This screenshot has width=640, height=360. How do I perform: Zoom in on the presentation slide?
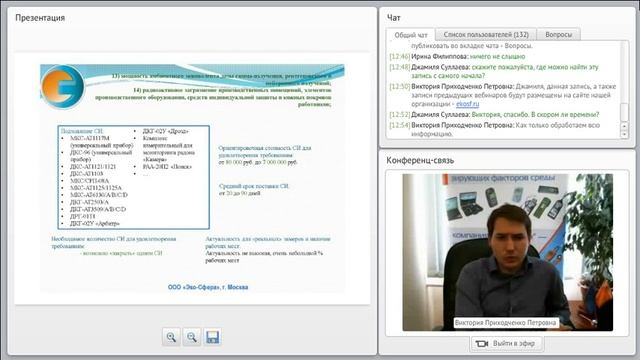point(171,337)
